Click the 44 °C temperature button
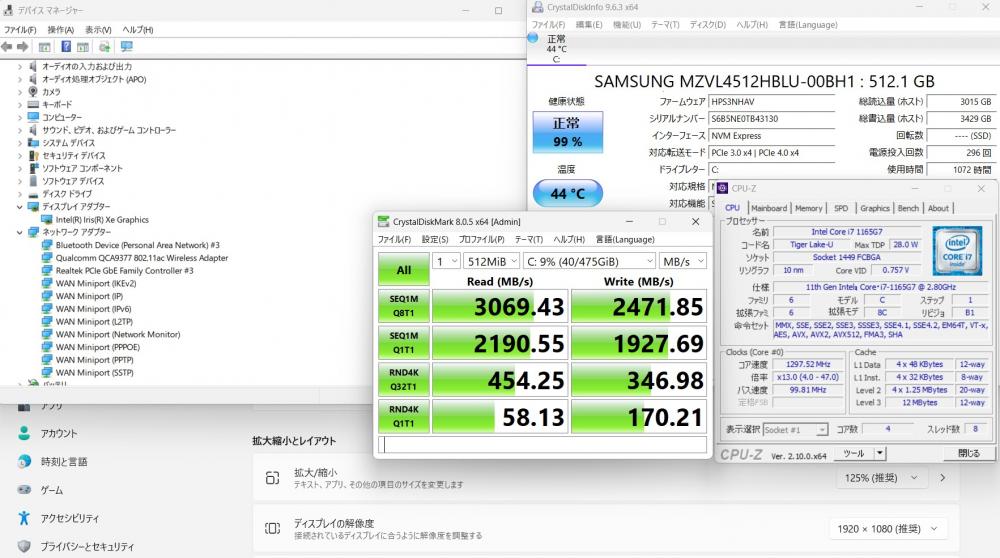Viewport: 1000px width, 558px height. [x=568, y=193]
